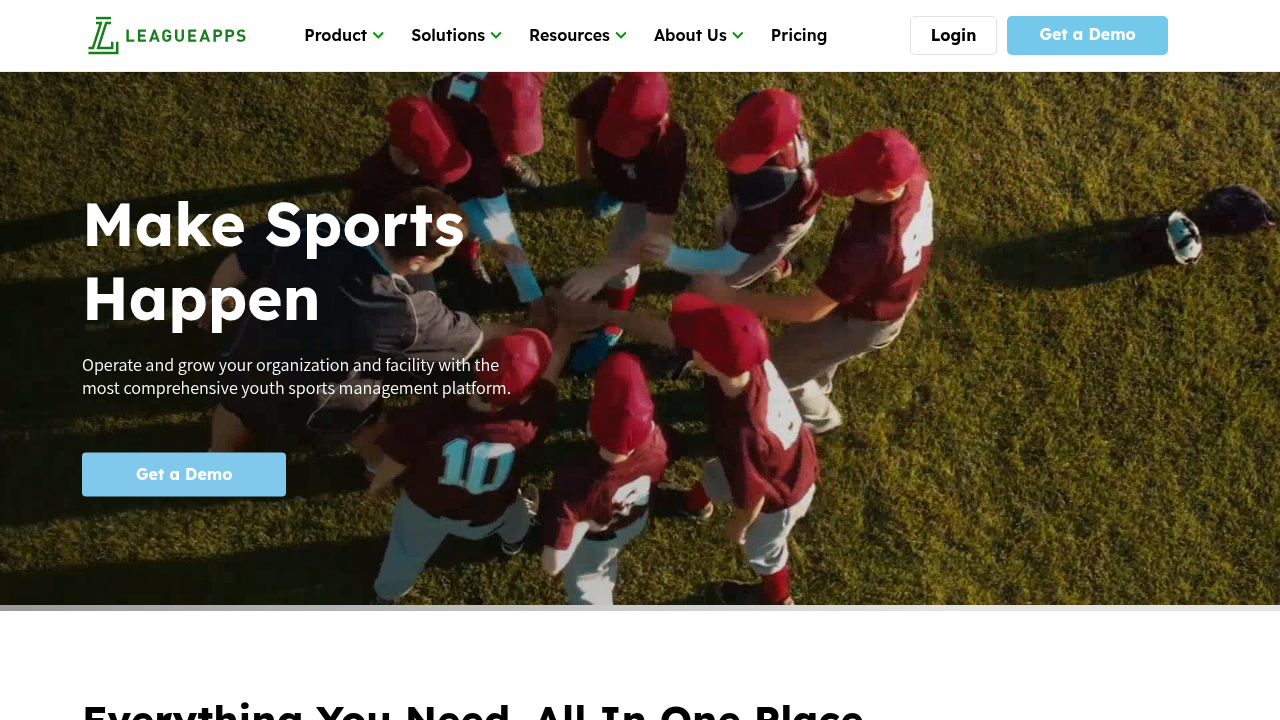Open the Solutions menu label
This screenshot has width=1280, height=720.
tap(448, 35)
